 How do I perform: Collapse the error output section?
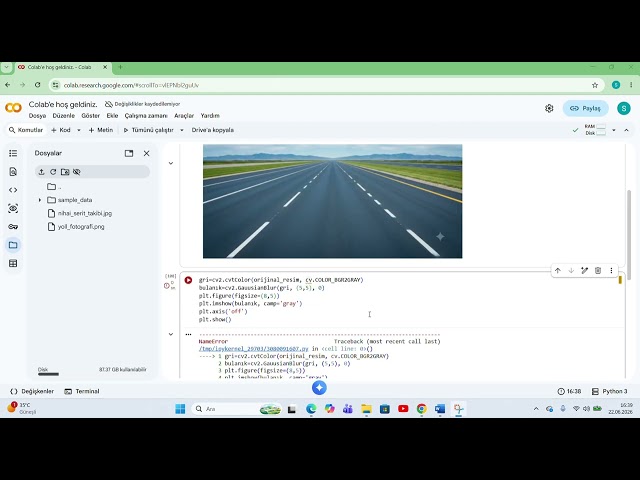(x=171, y=334)
